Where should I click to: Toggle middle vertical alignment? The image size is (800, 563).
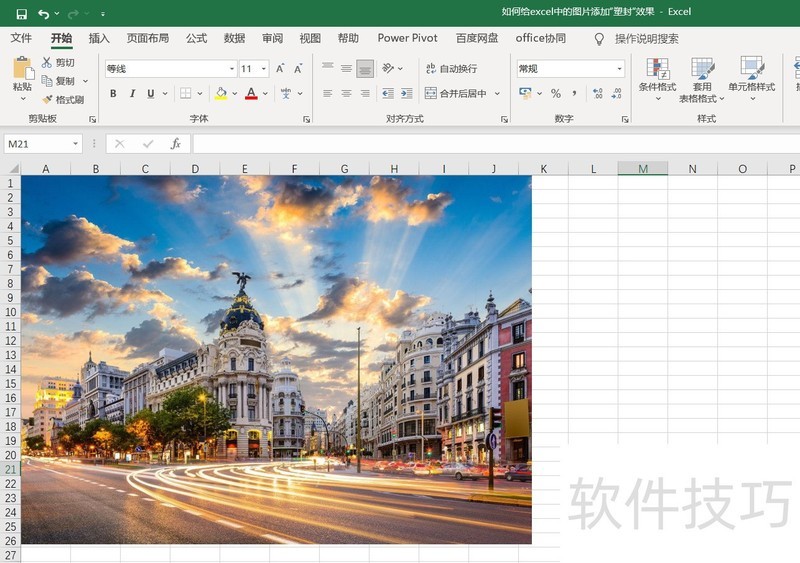click(346, 68)
